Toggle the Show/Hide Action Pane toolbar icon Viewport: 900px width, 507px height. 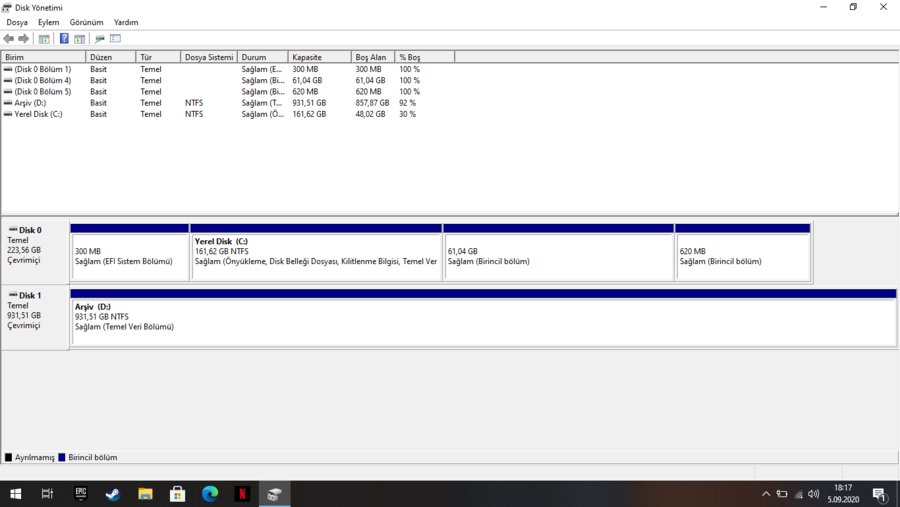(x=80, y=38)
